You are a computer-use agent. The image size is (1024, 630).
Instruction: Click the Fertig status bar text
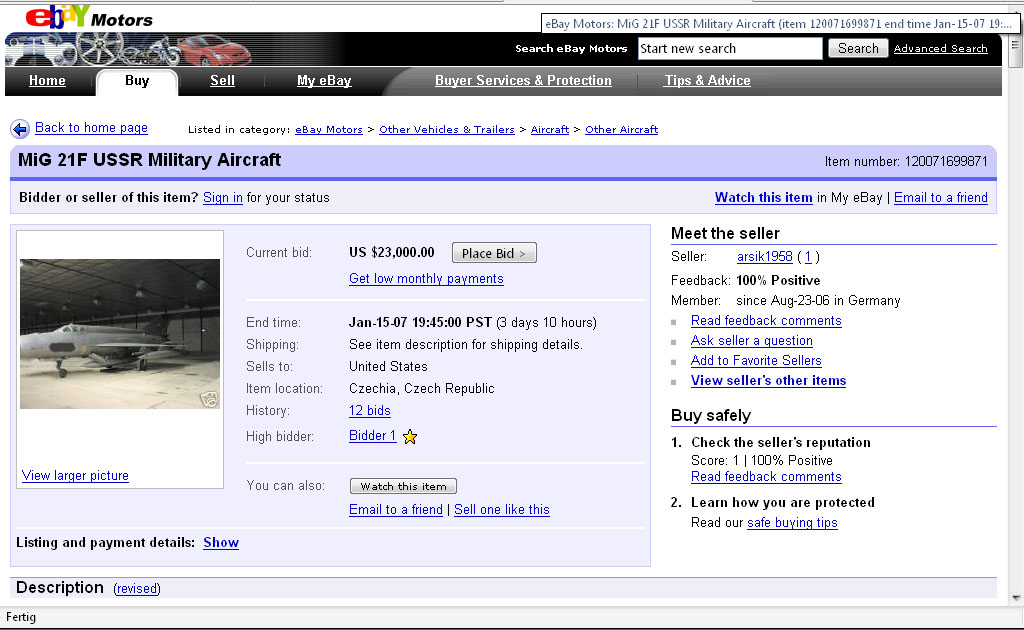[x=21, y=617]
